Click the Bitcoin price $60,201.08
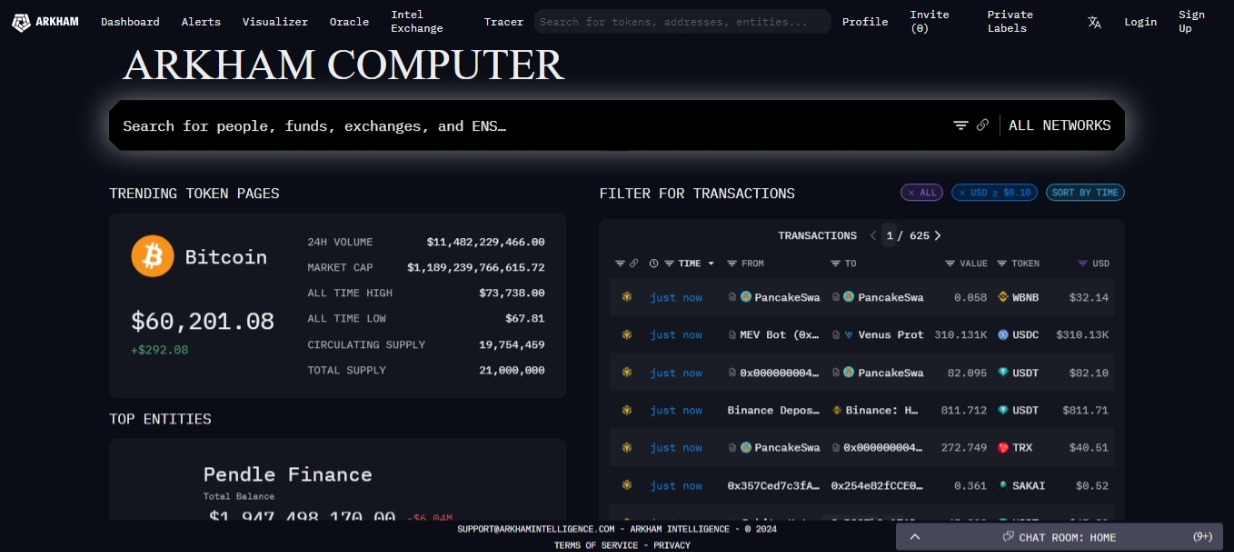1234x552 pixels. tap(203, 321)
